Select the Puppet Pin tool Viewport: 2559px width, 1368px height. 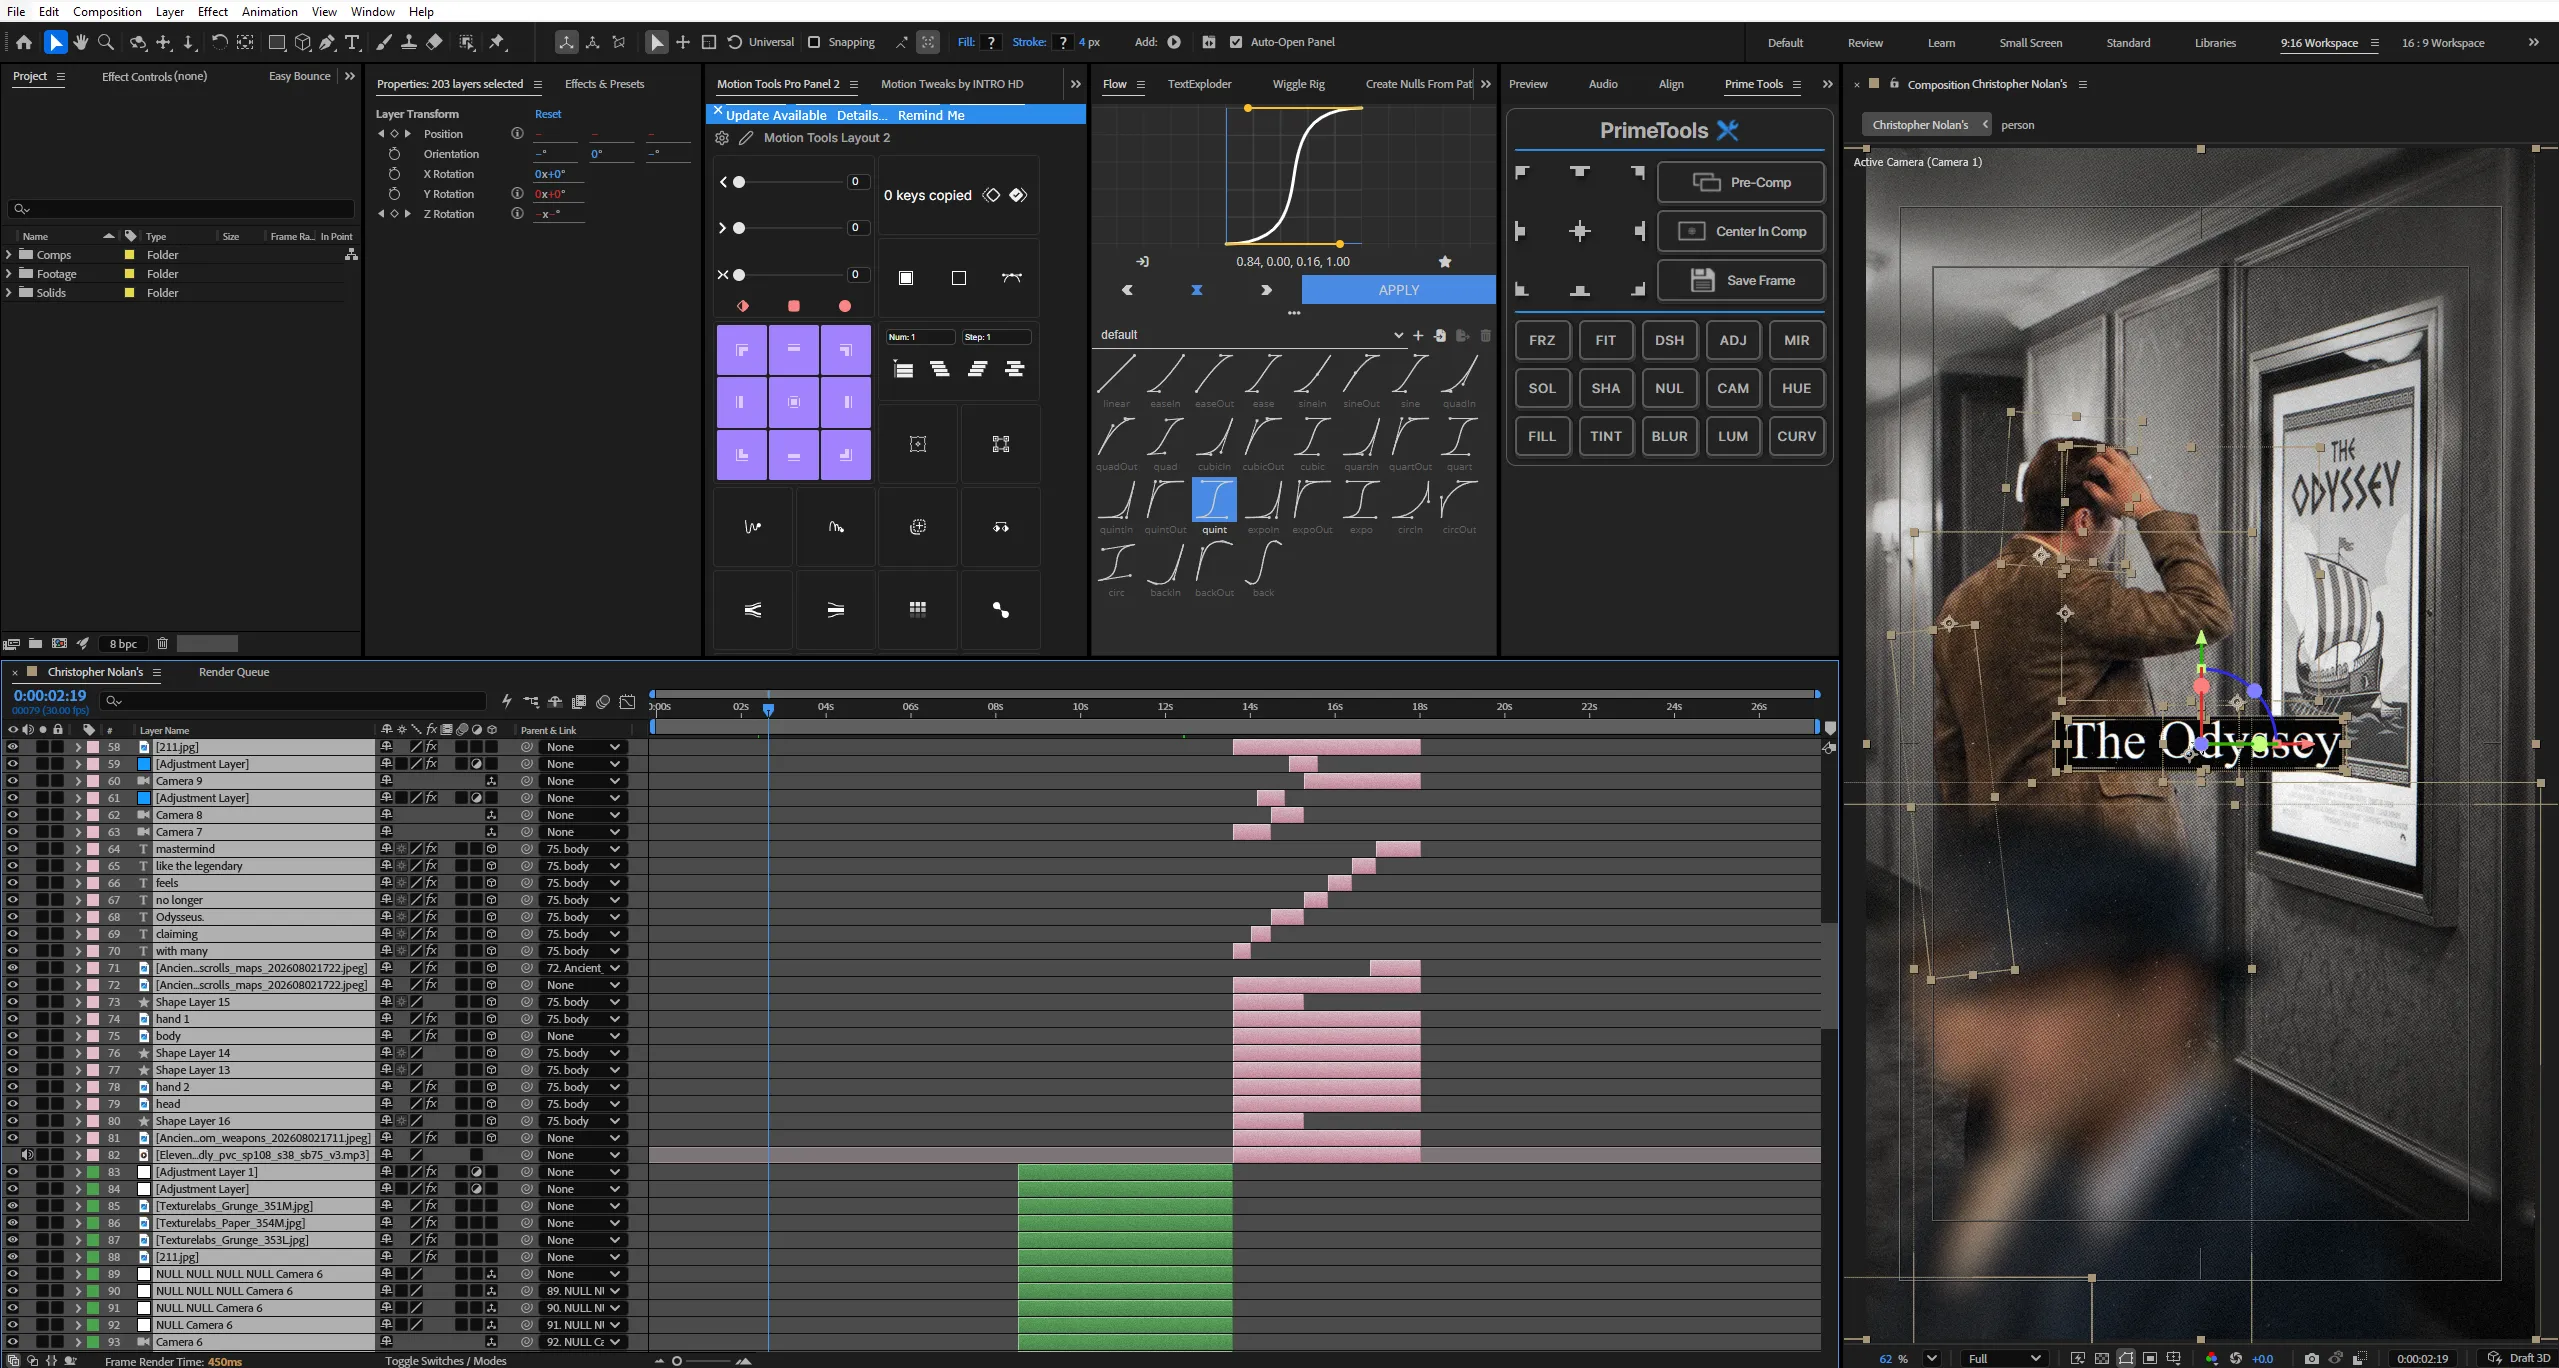[x=497, y=42]
